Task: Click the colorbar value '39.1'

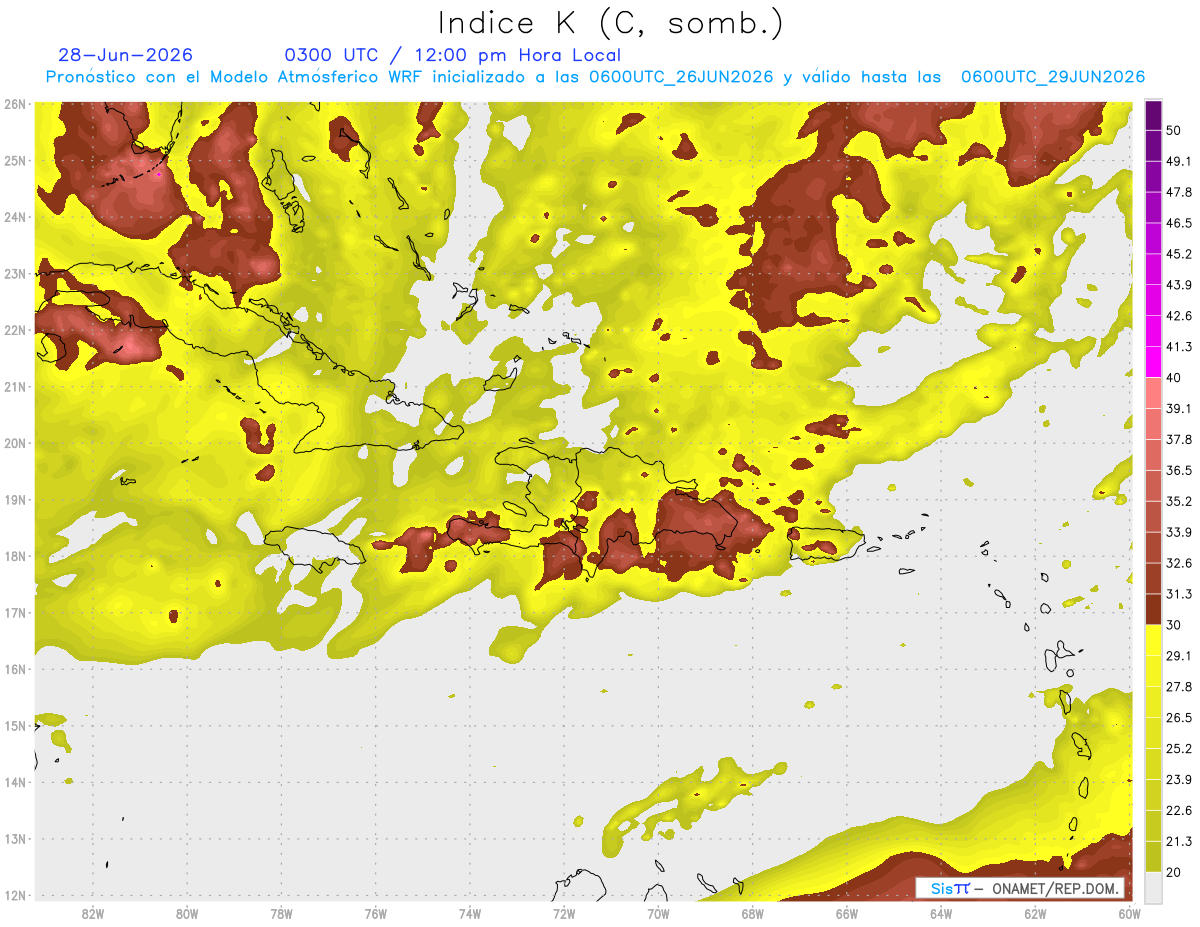Action: pos(1179,408)
